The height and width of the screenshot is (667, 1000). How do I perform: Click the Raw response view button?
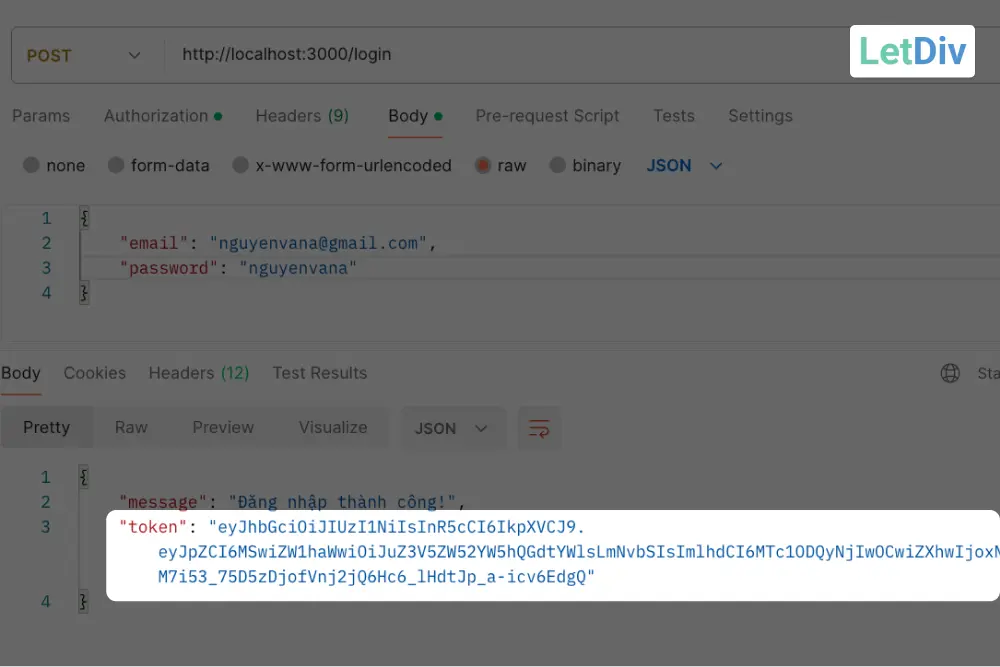tap(131, 427)
